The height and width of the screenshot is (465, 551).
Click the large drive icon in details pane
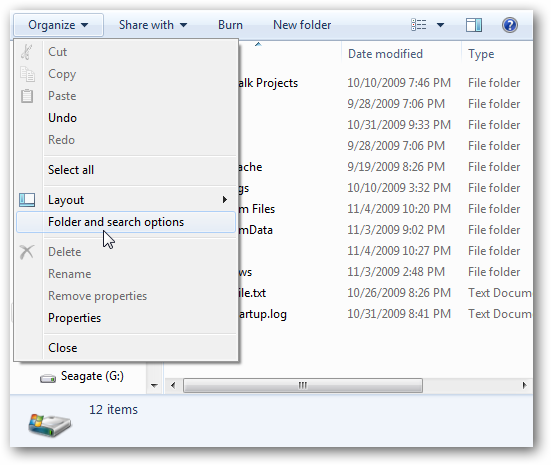[x=50, y=425]
